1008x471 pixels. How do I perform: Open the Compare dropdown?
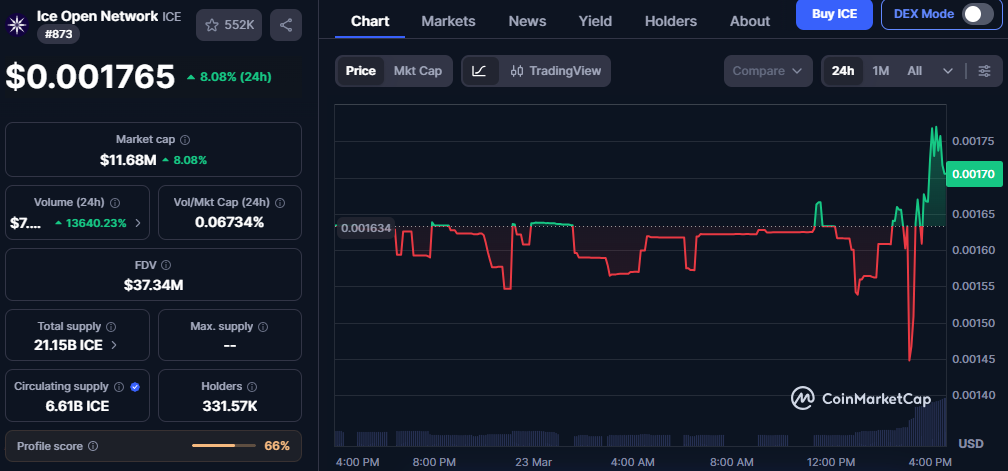pyautogui.click(x=768, y=71)
